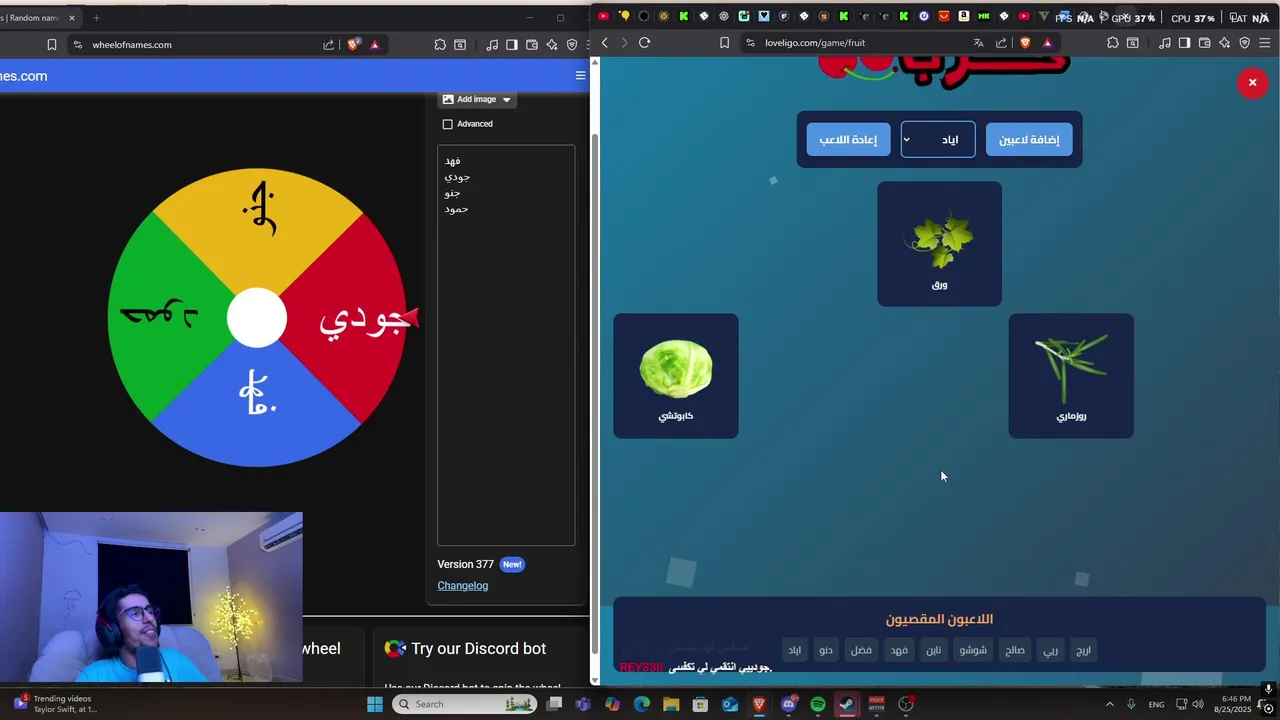This screenshot has width=1280, height=720.
Task: Open a new tab in left browser
Action: [x=96, y=18]
